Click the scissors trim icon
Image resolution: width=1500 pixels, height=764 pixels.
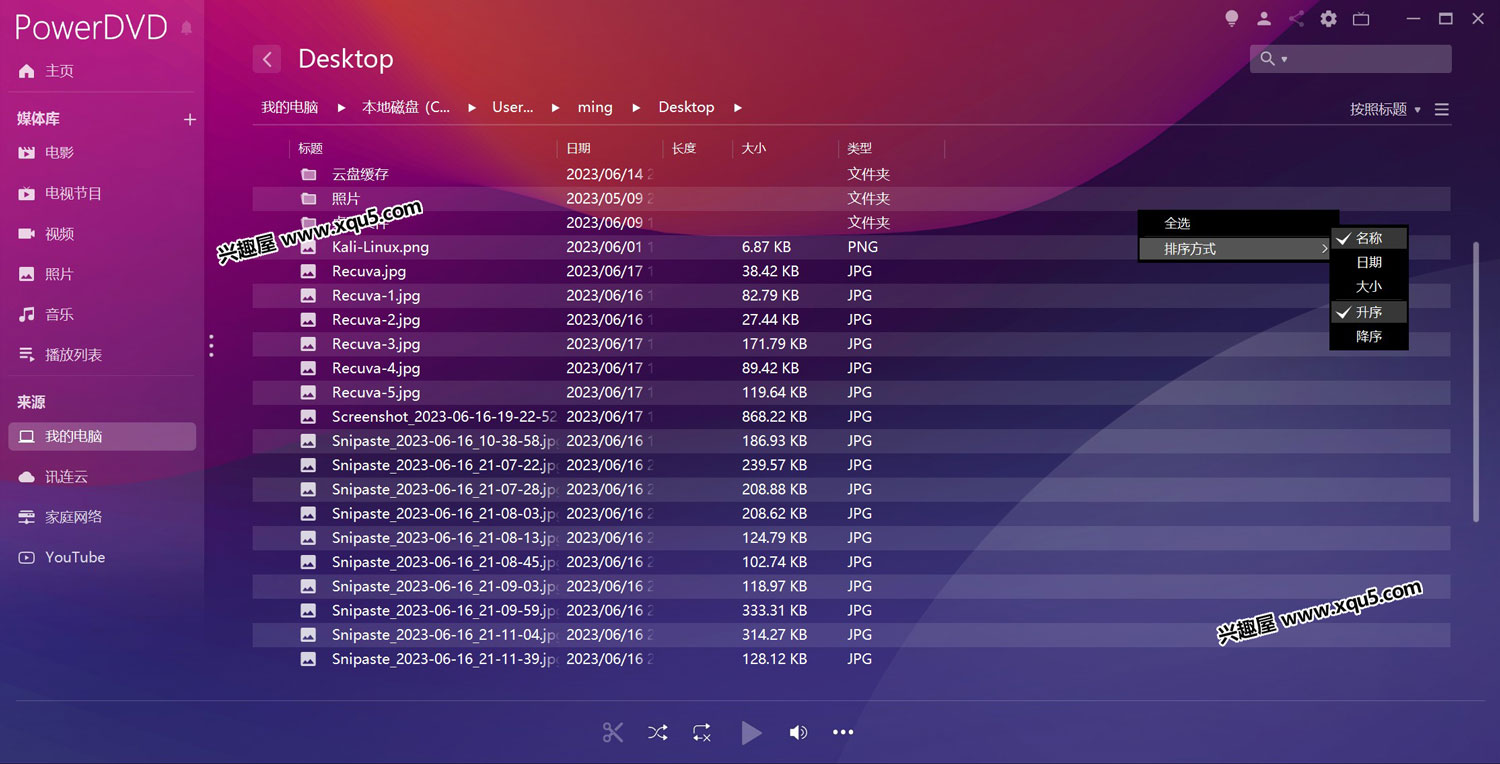pos(613,733)
